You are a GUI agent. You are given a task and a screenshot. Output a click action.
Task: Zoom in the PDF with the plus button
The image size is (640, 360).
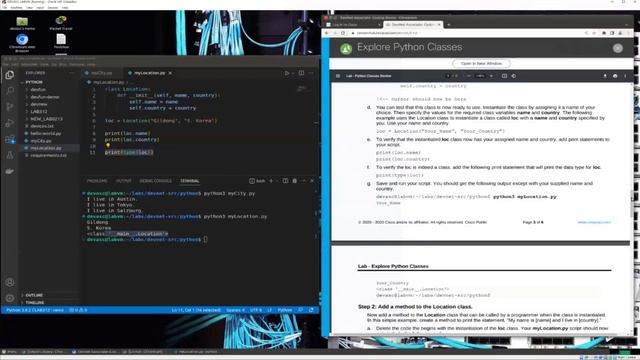tap(491, 76)
